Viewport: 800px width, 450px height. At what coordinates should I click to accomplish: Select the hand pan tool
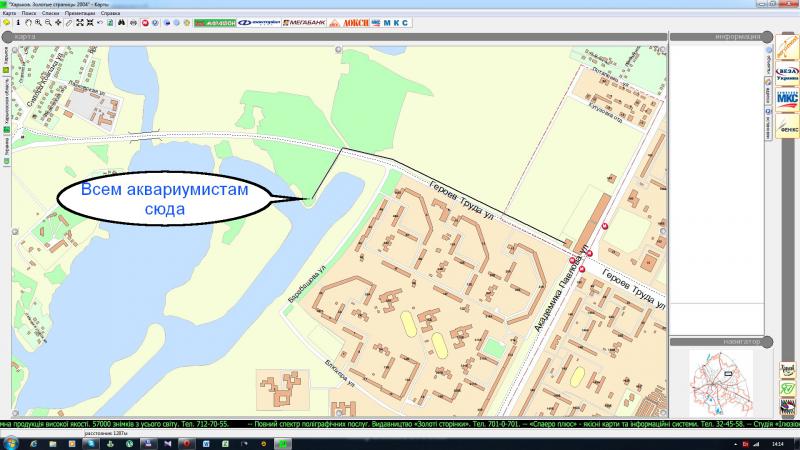pyautogui.click(x=28, y=22)
